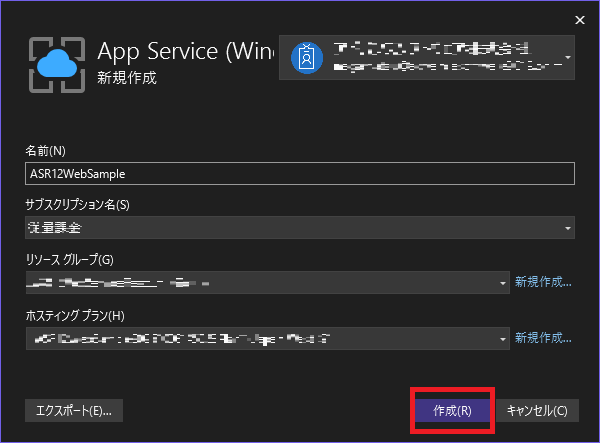The image size is (600, 443).
Task: Click the resource group dropdown arrow
Action: 503,283
